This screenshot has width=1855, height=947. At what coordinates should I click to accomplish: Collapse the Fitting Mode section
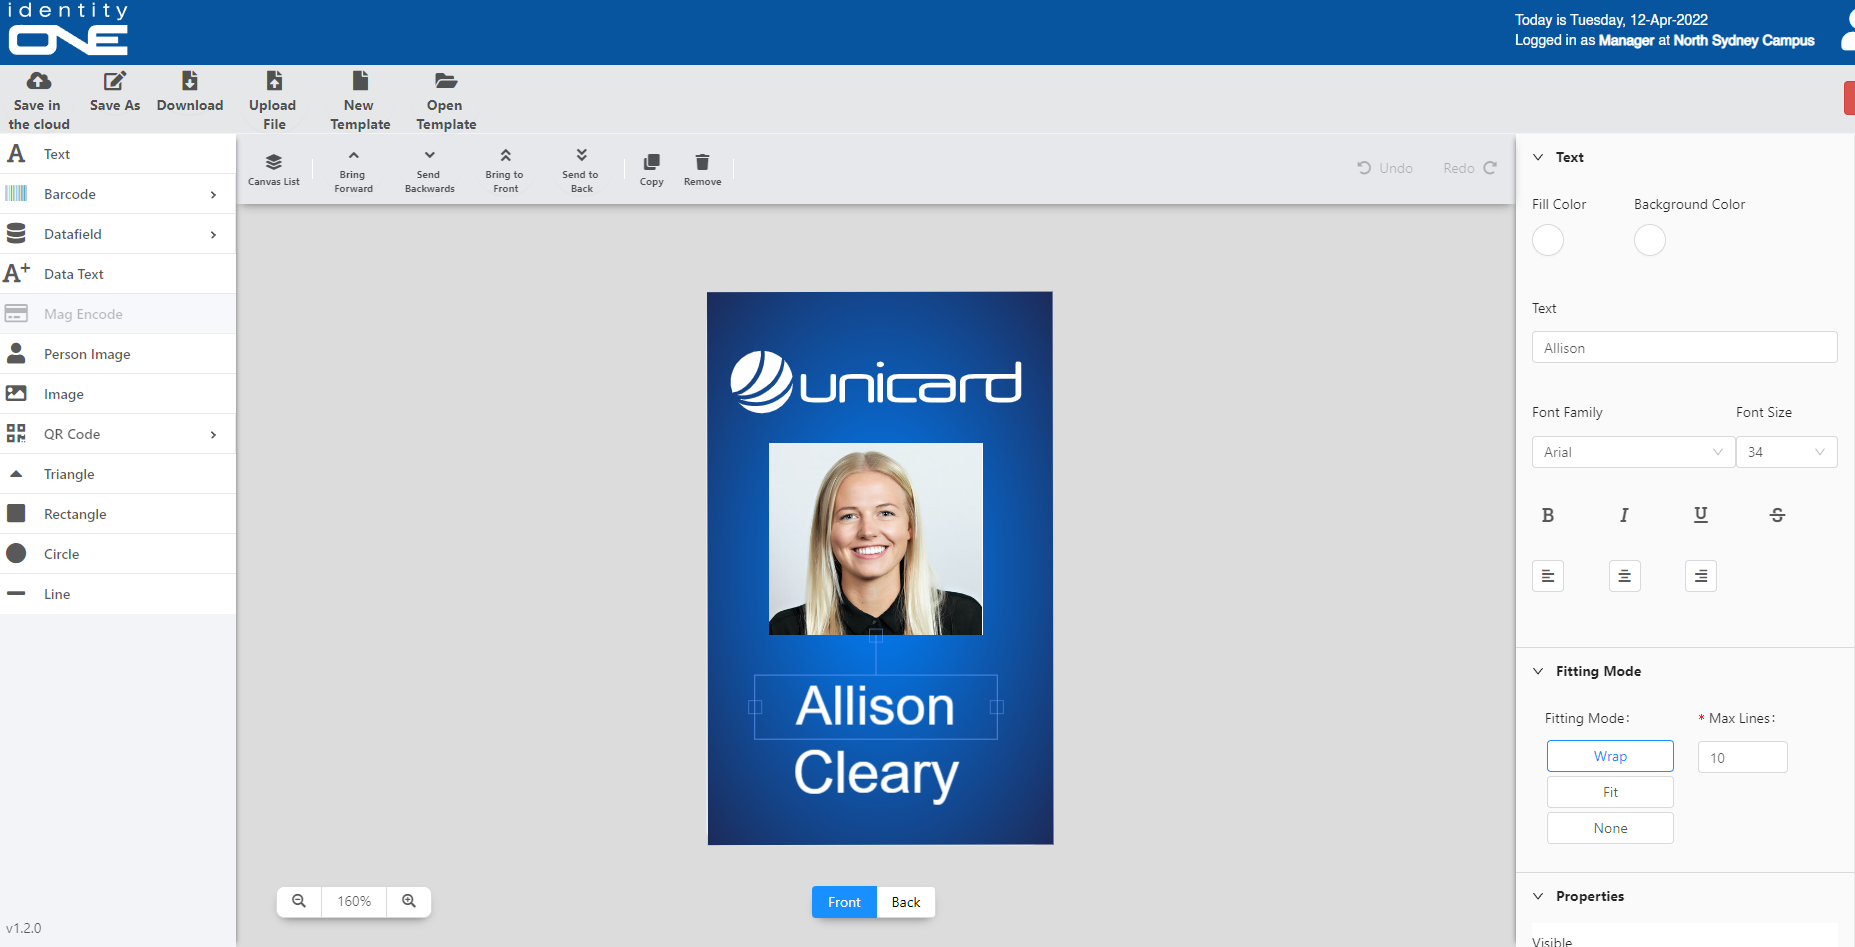1538,671
